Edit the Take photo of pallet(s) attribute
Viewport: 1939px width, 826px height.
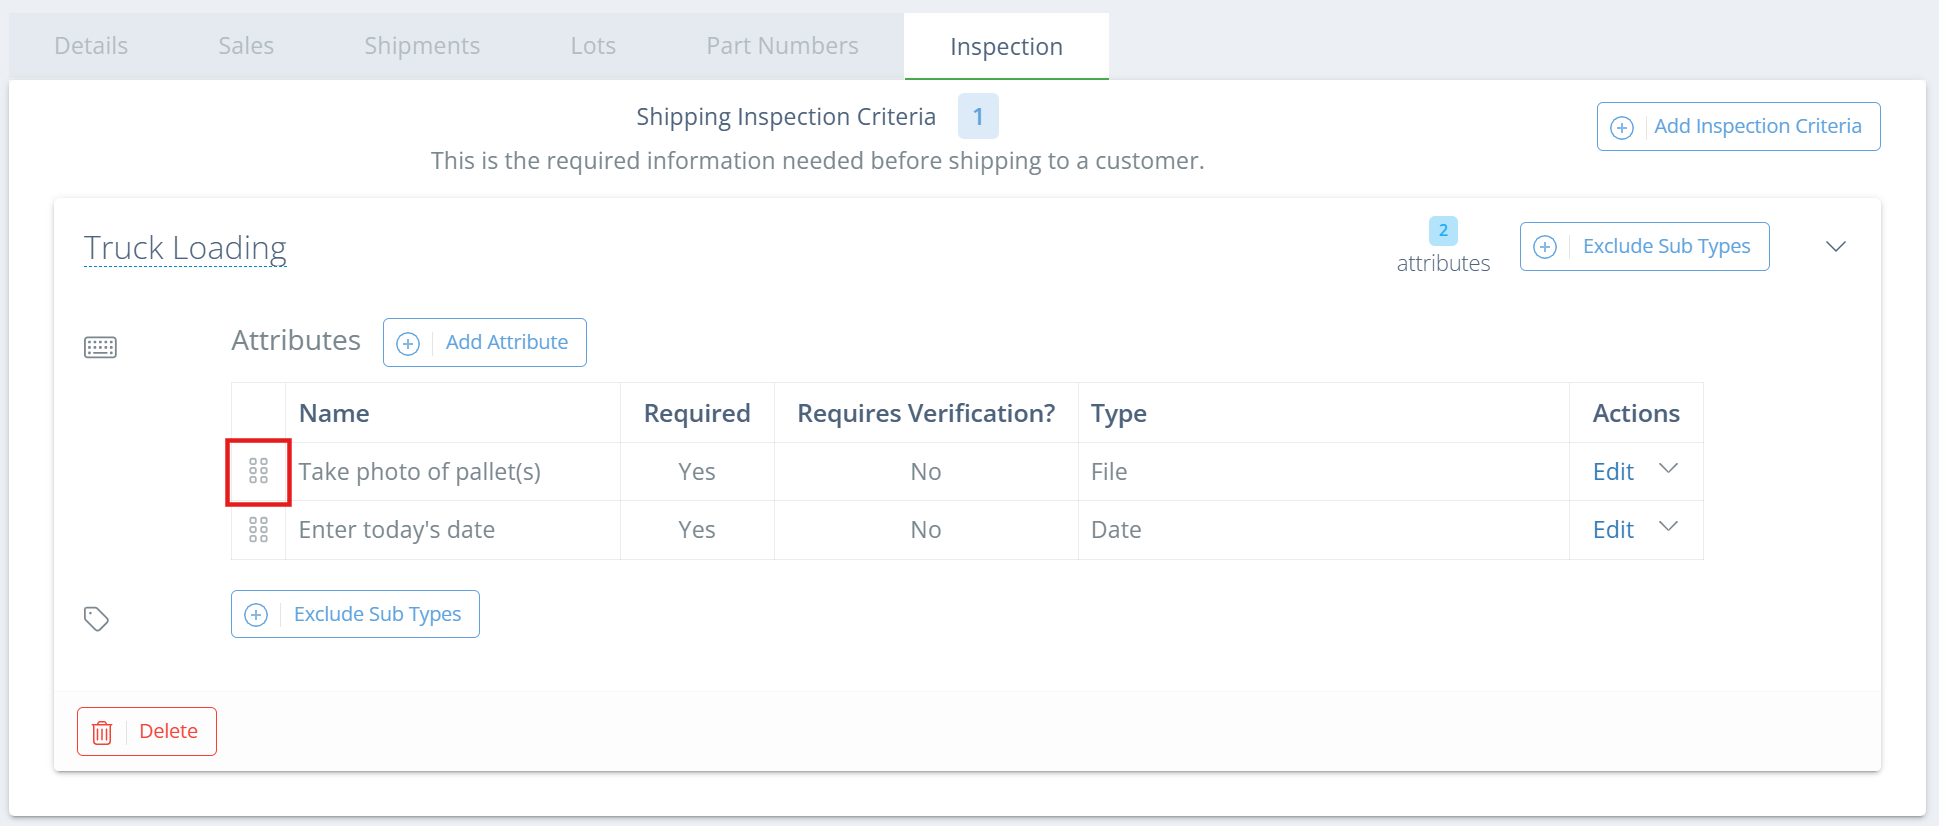[x=1613, y=472]
